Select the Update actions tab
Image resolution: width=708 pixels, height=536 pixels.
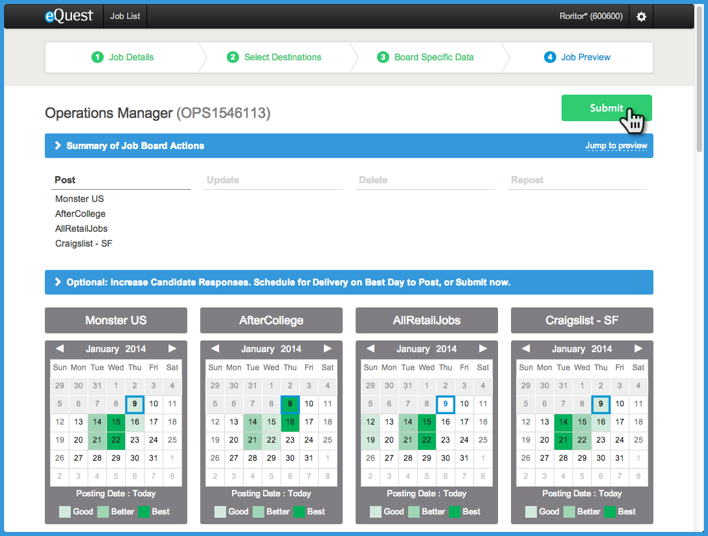[273, 180]
